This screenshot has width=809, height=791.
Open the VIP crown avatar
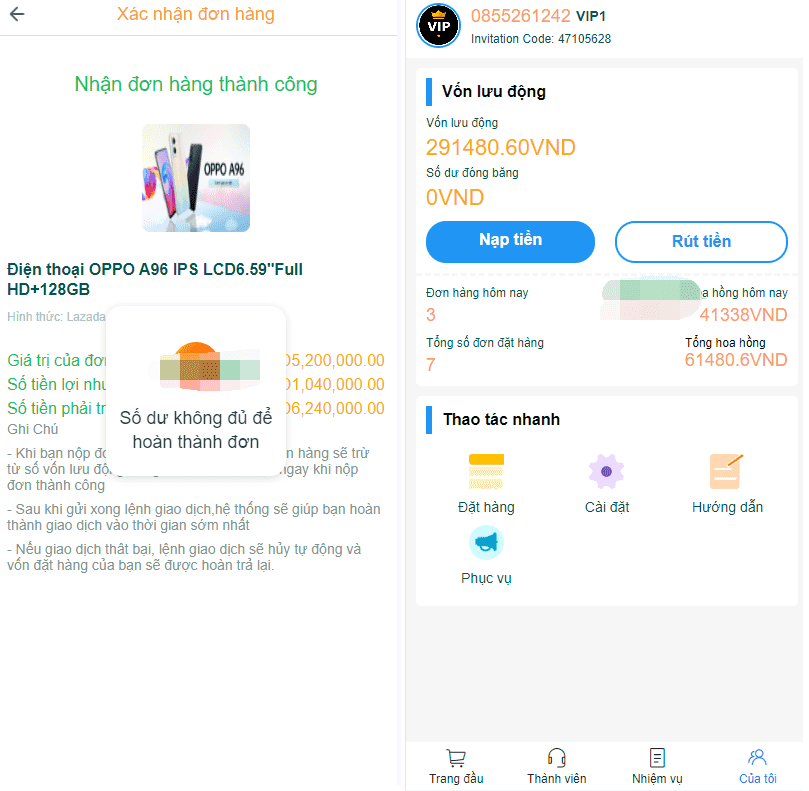coord(439,26)
